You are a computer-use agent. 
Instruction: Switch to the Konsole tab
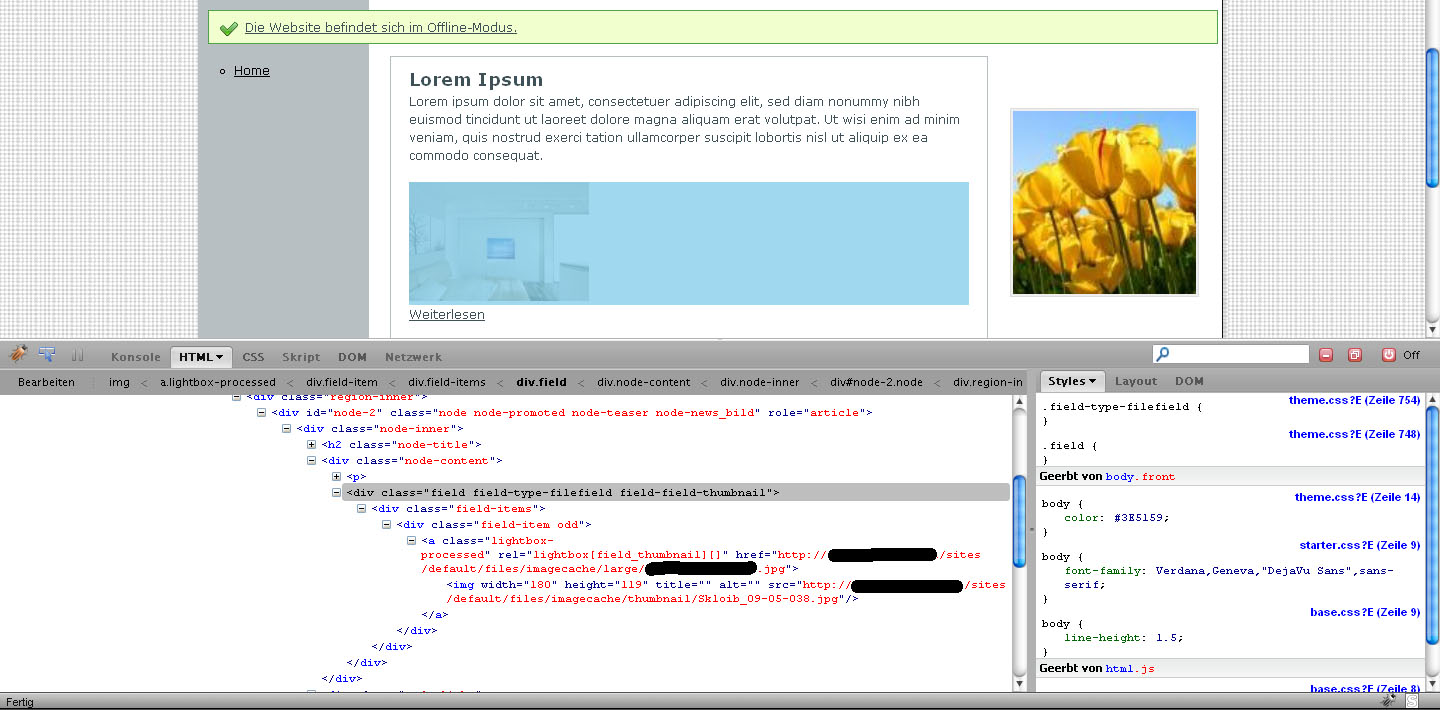click(x=136, y=357)
